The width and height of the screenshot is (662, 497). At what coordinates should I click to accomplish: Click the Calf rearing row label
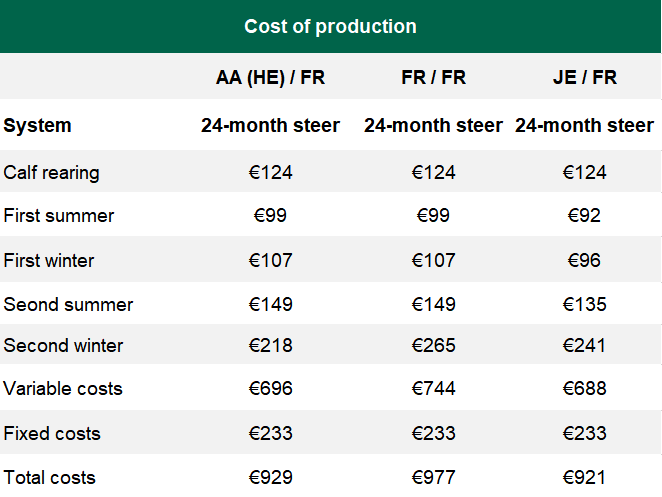tap(52, 172)
